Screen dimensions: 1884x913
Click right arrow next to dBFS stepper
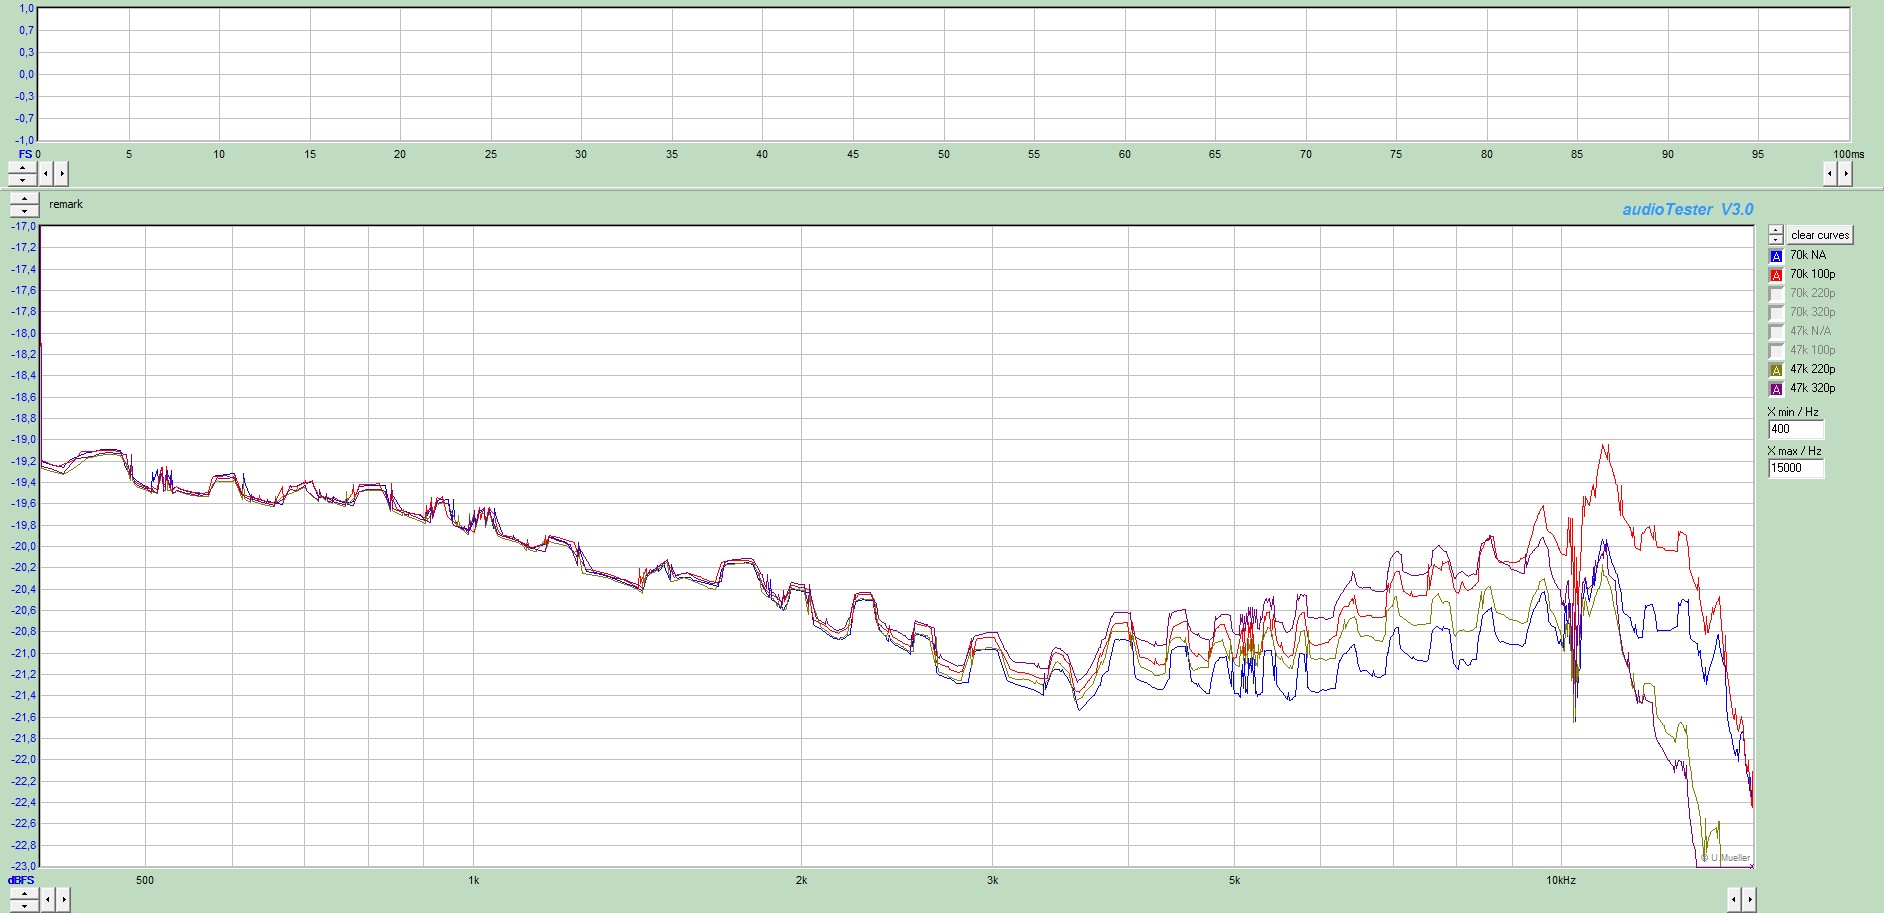(x=62, y=900)
